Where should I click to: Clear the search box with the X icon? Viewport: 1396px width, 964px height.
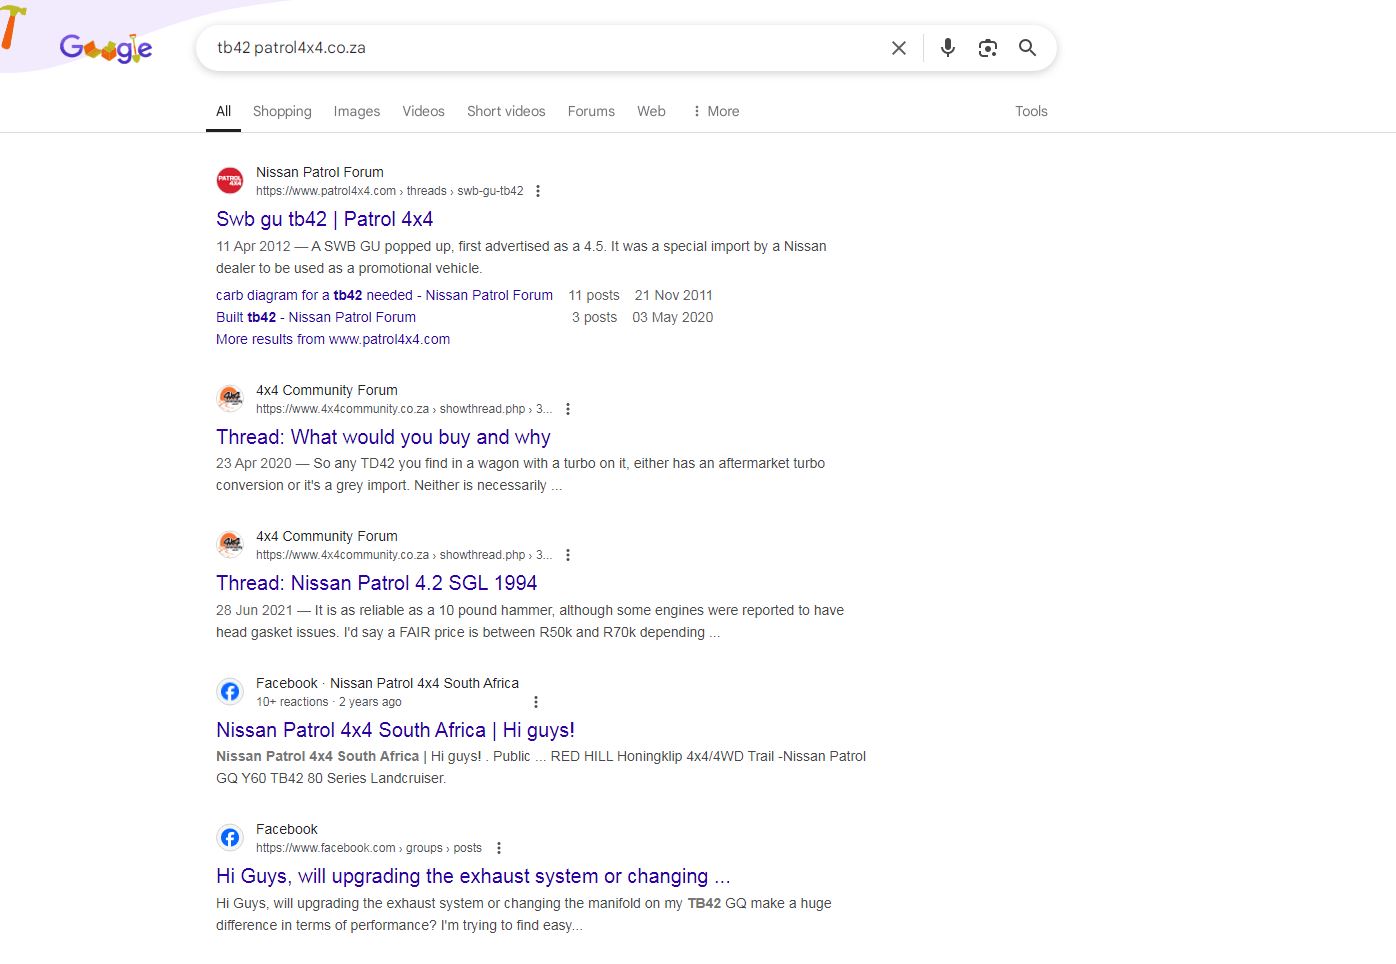coord(899,48)
